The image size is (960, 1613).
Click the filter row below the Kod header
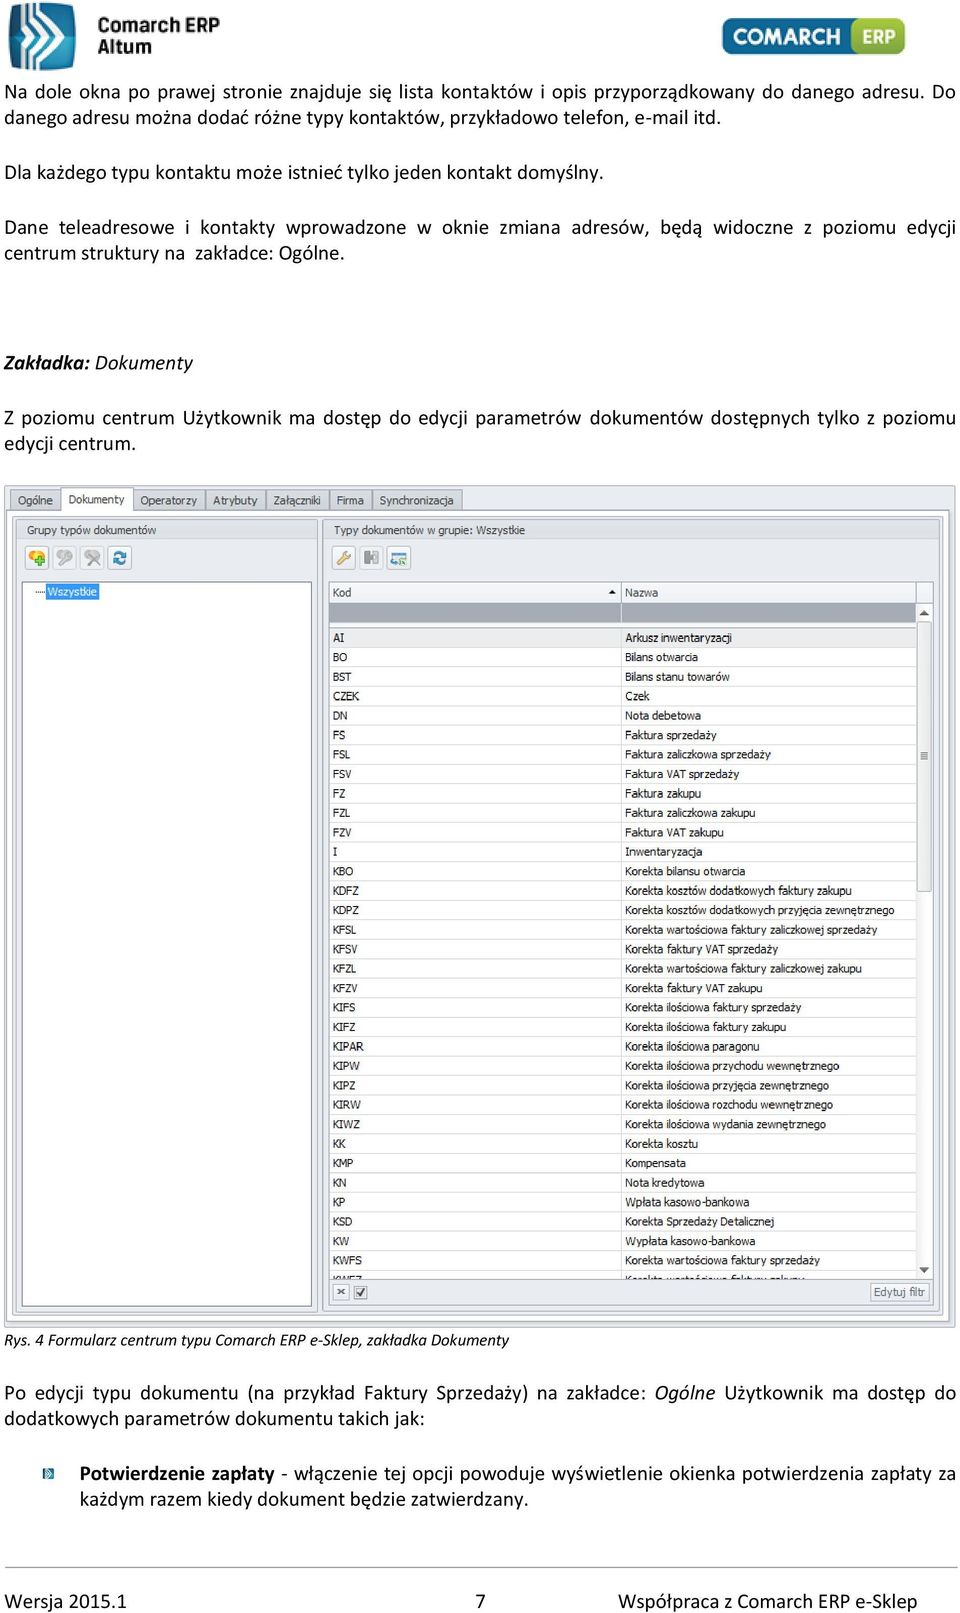(474, 613)
